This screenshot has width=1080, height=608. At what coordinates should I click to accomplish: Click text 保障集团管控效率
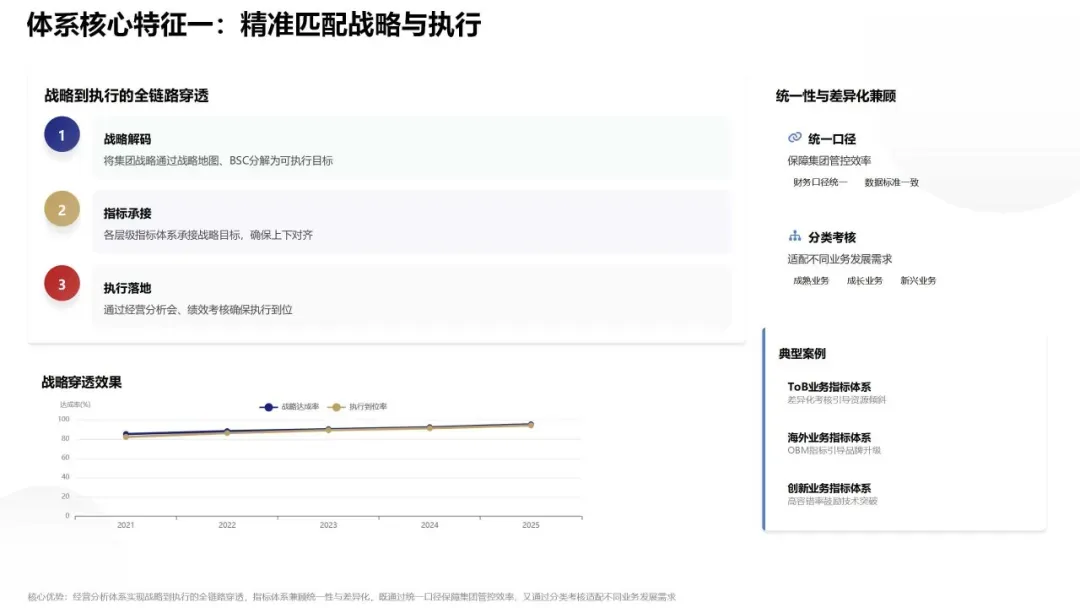pyautogui.click(x=829, y=160)
